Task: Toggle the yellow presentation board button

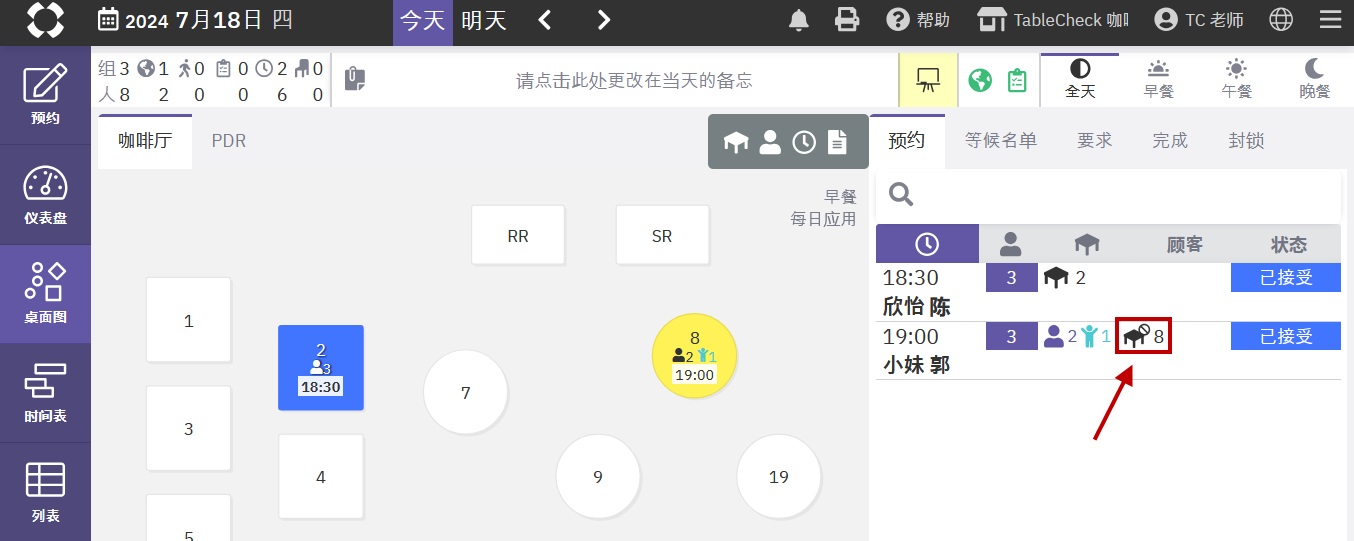Action: pos(928,80)
